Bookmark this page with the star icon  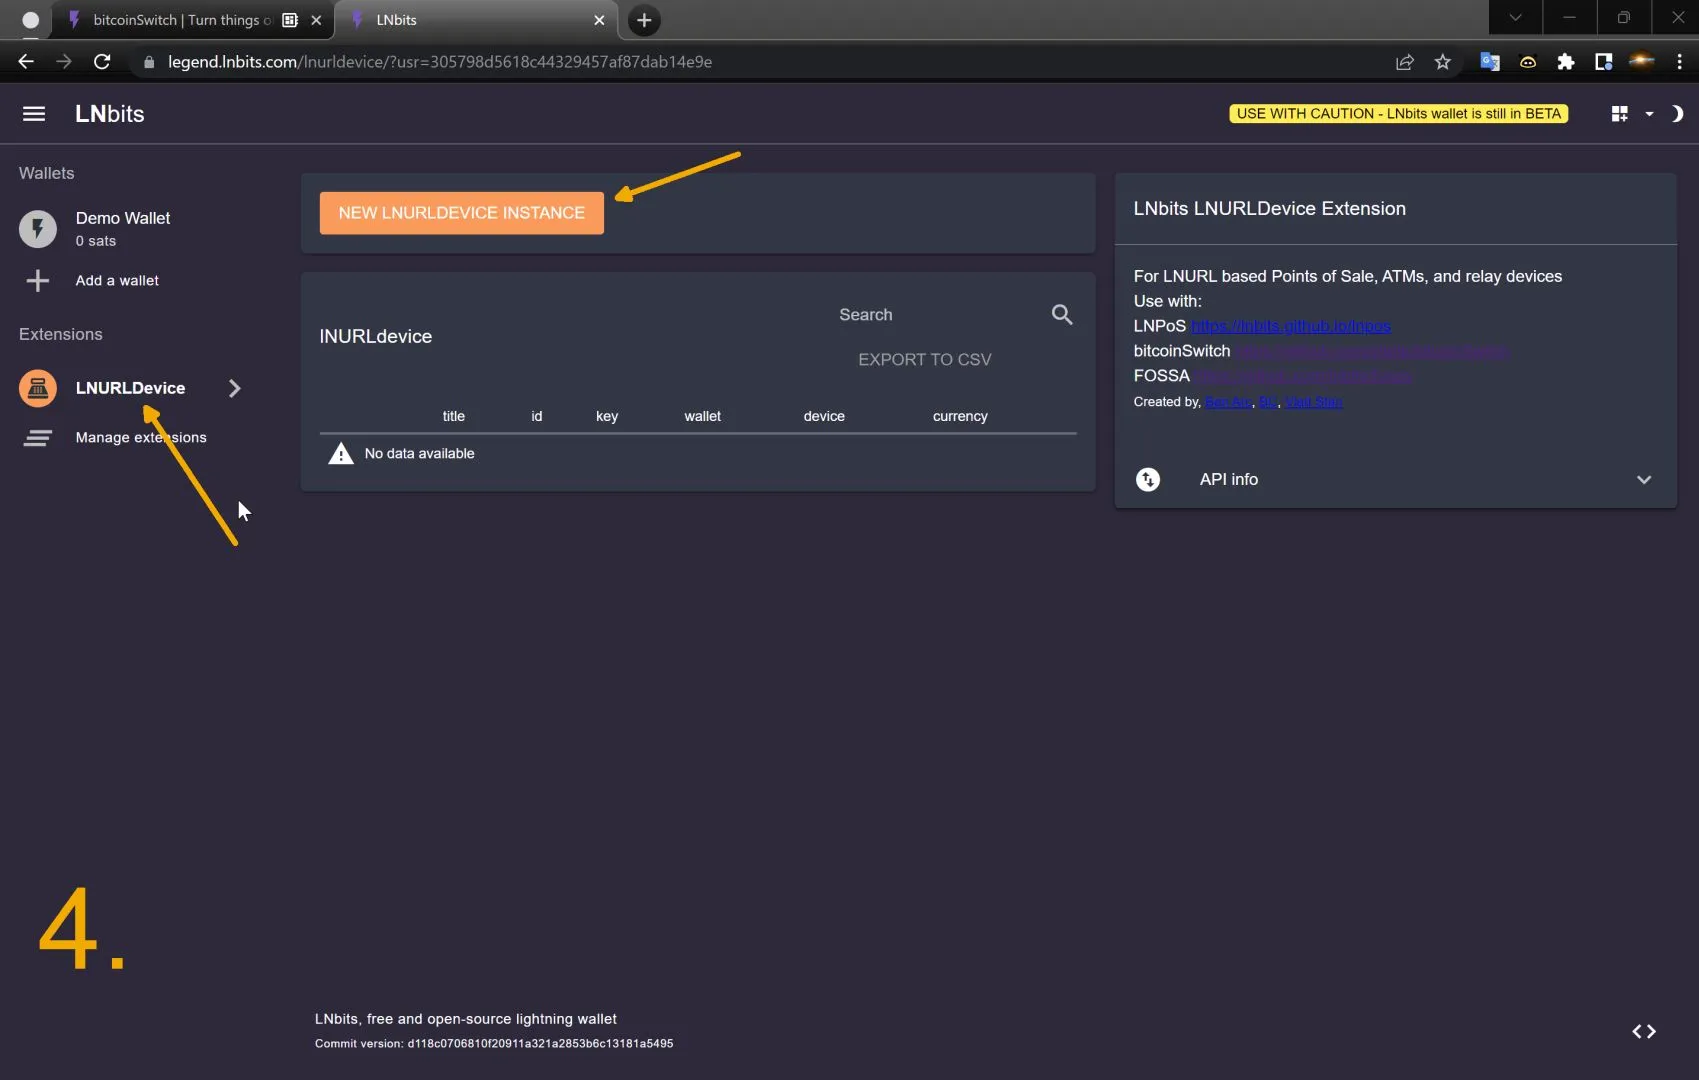pos(1442,62)
